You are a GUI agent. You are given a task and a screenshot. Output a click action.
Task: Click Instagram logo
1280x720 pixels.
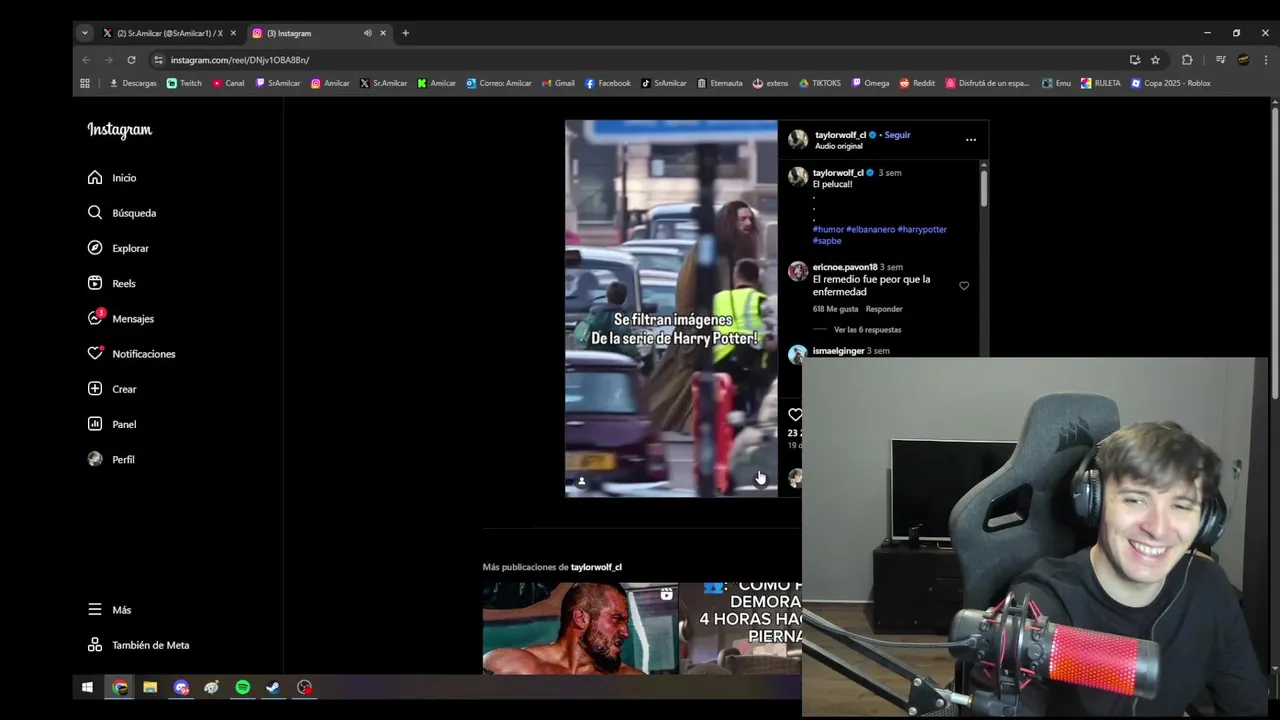pyautogui.click(x=119, y=130)
